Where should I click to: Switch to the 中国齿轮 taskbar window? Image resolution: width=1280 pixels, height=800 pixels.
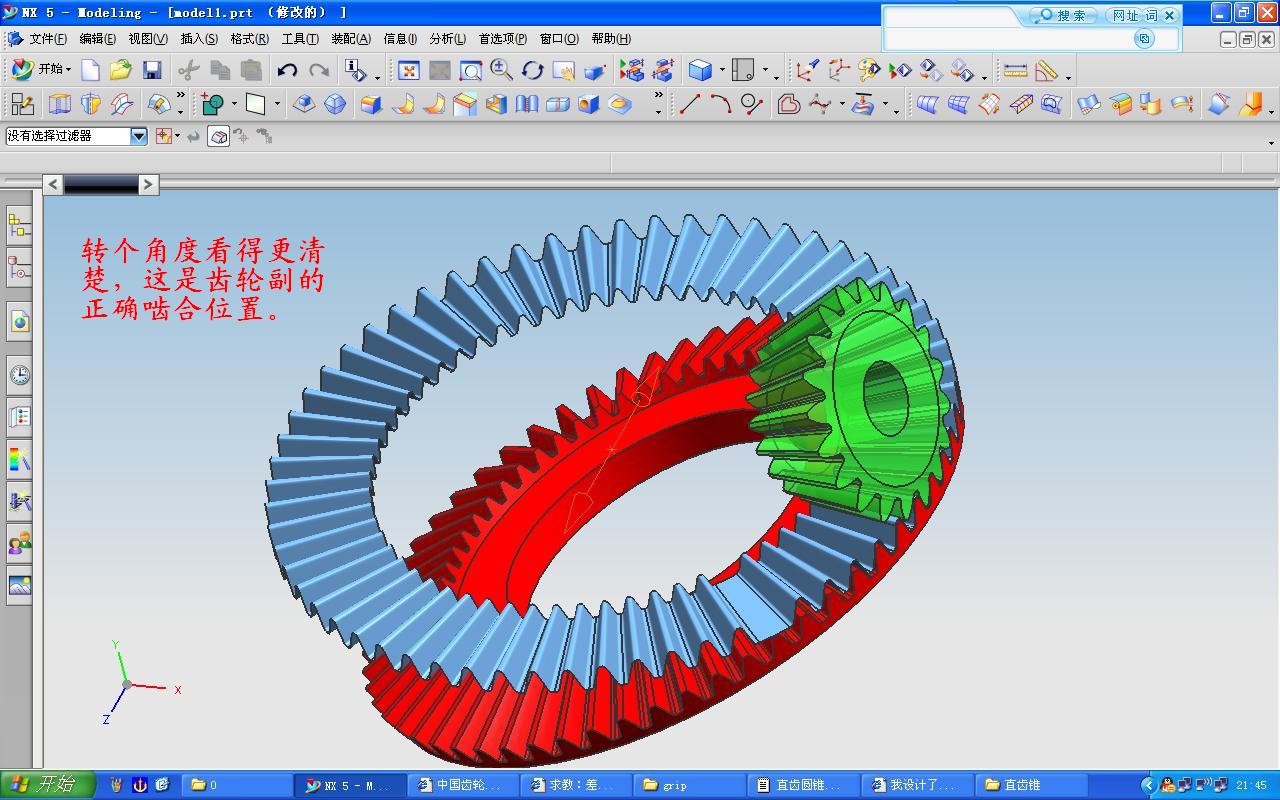(464, 785)
